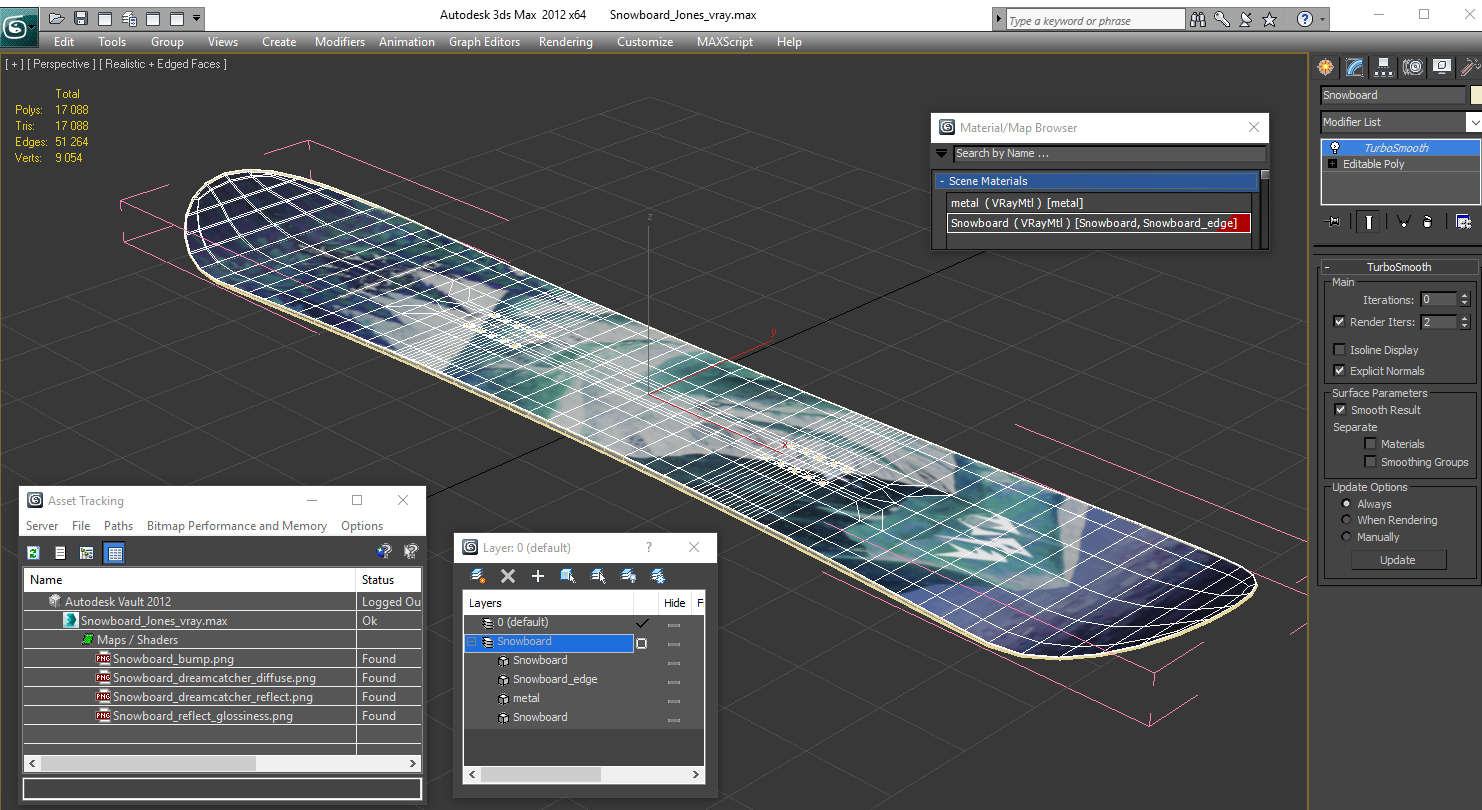Select the Manually update option

(1346, 537)
